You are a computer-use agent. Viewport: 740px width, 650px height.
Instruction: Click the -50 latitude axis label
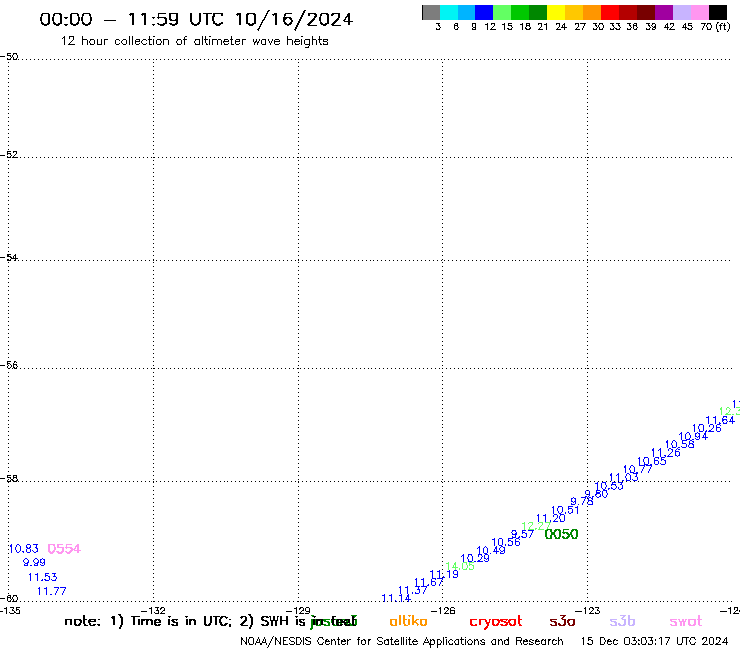tap(9, 57)
